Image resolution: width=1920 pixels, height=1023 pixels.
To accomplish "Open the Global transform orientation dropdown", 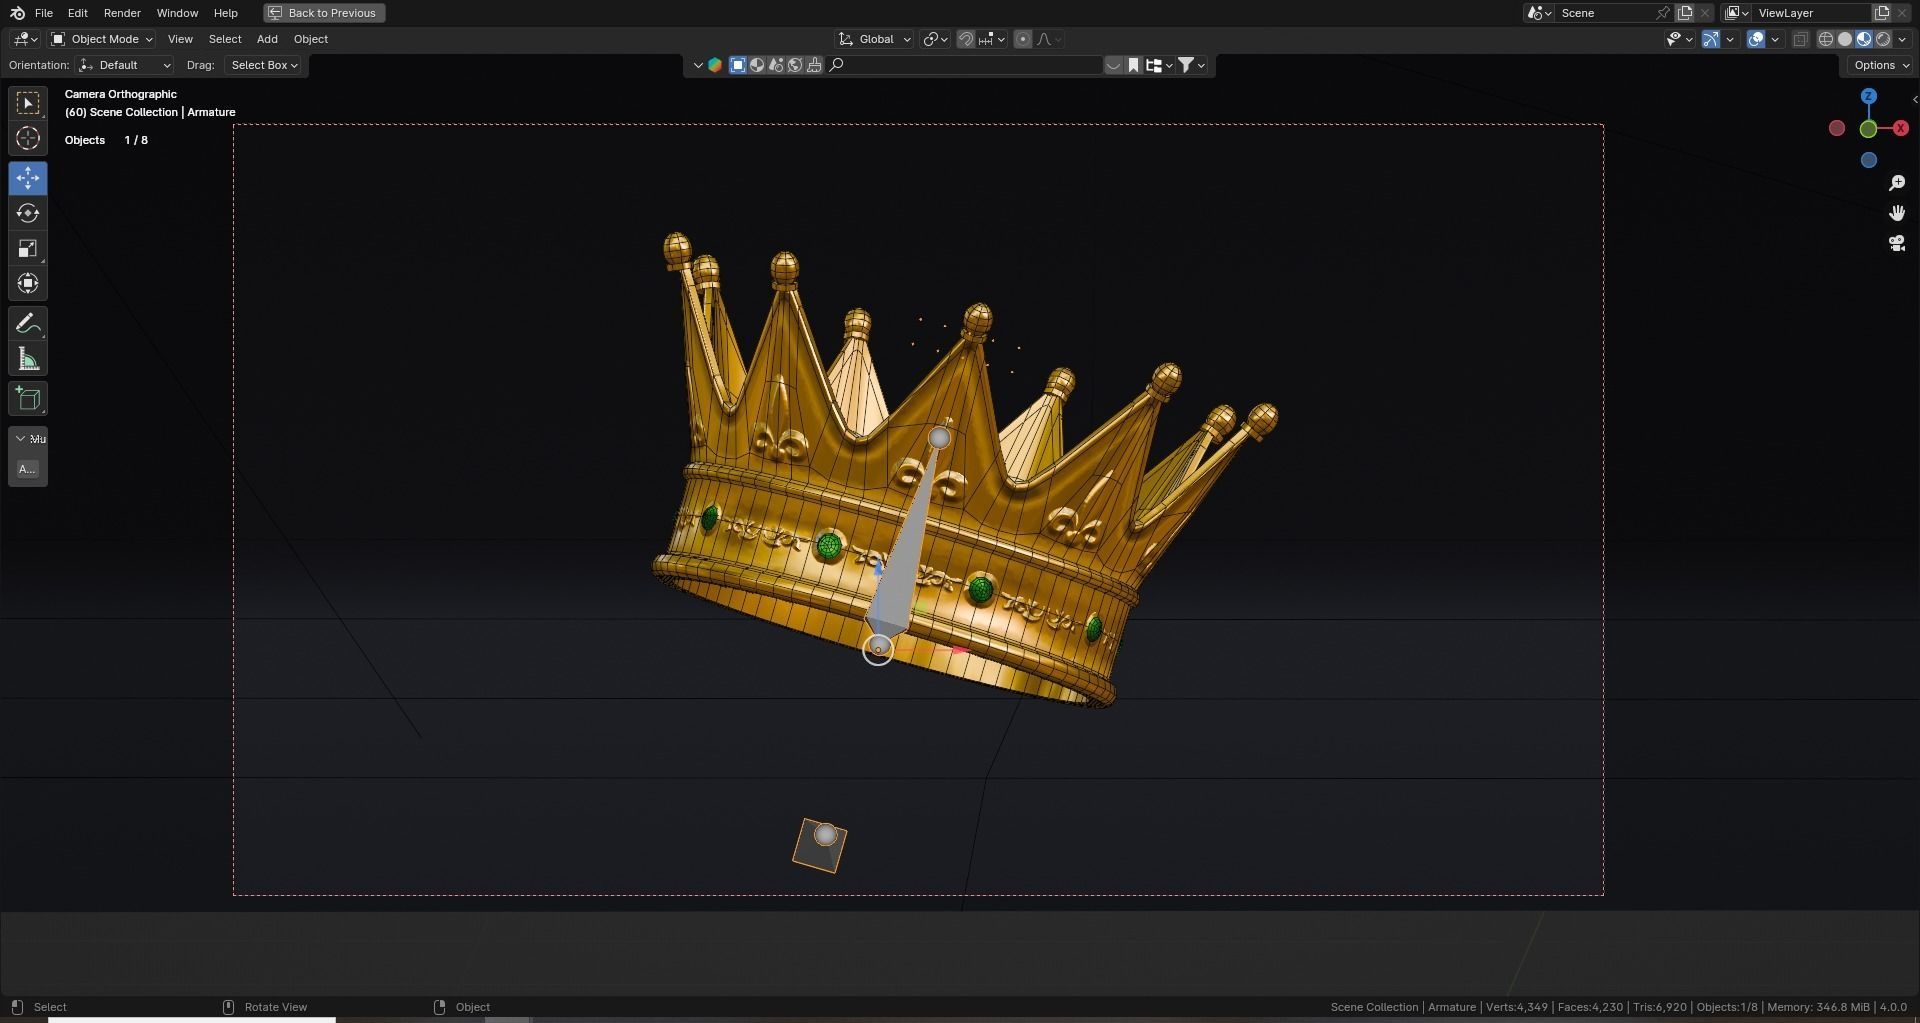I will (875, 39).
